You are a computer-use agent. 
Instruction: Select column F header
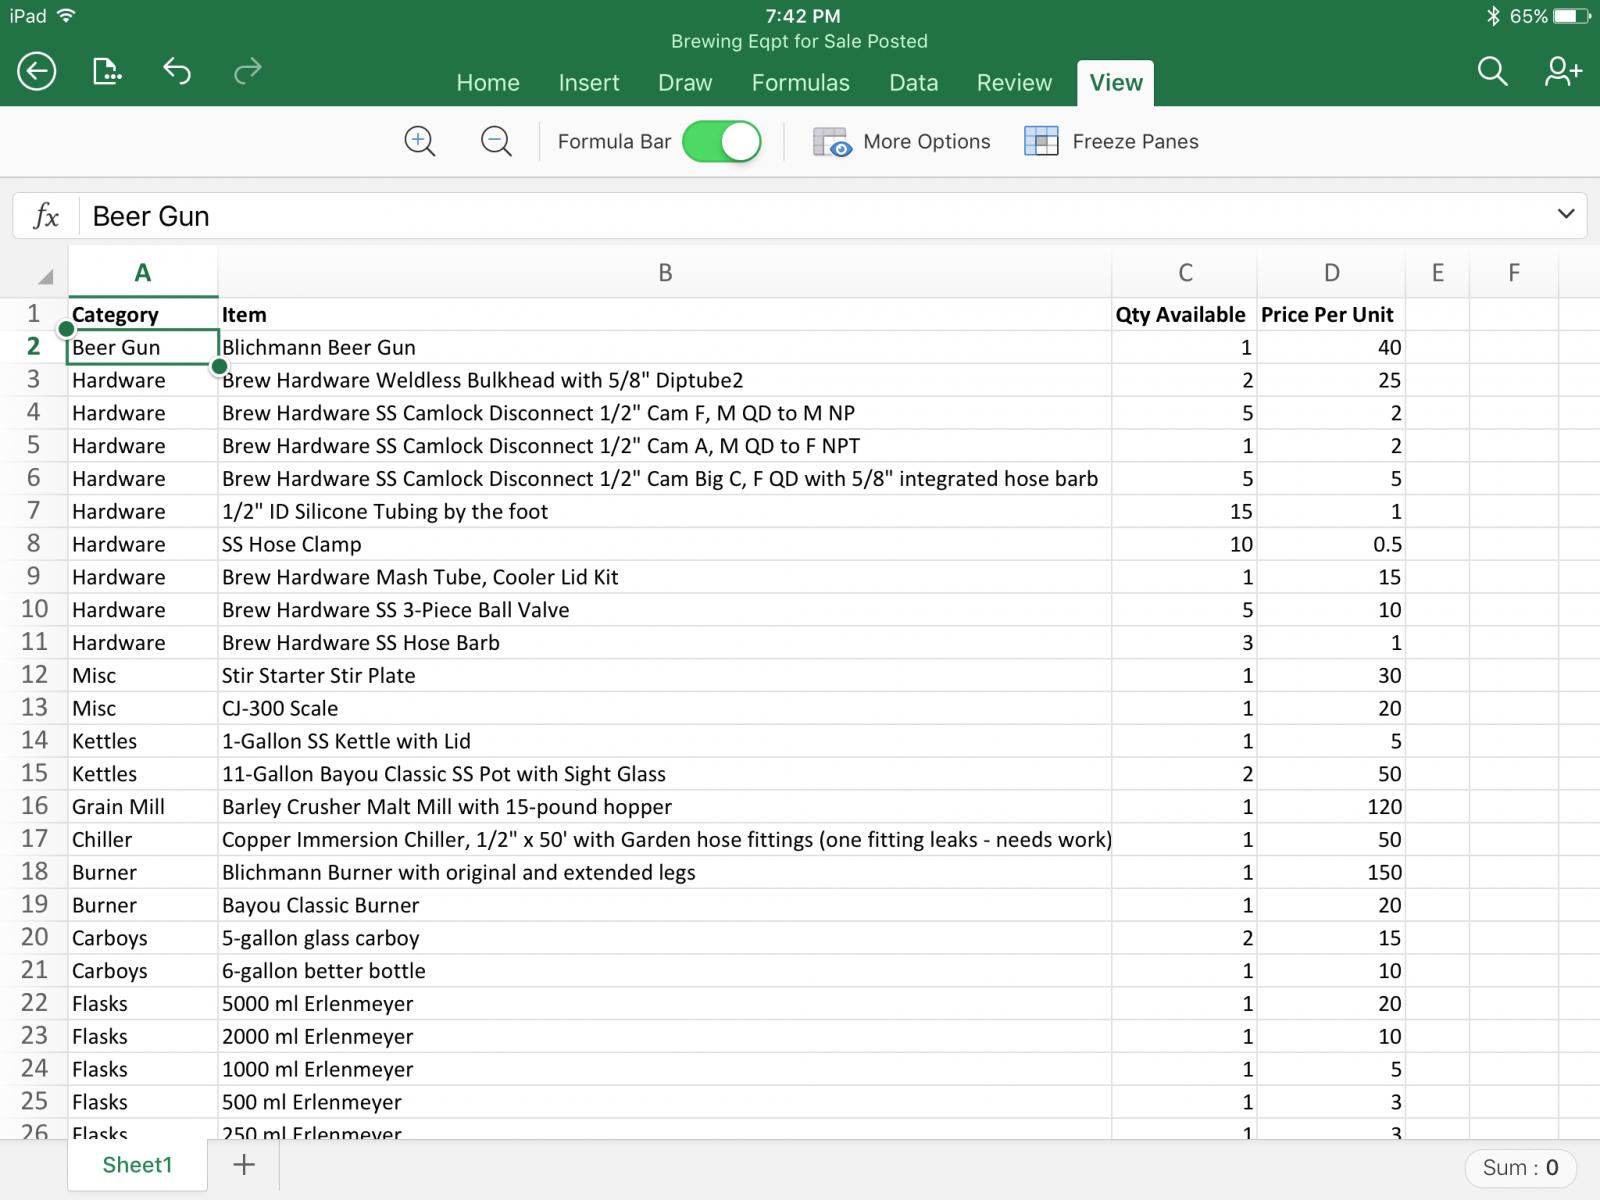pyautogui.click(x=1514, y=273)
